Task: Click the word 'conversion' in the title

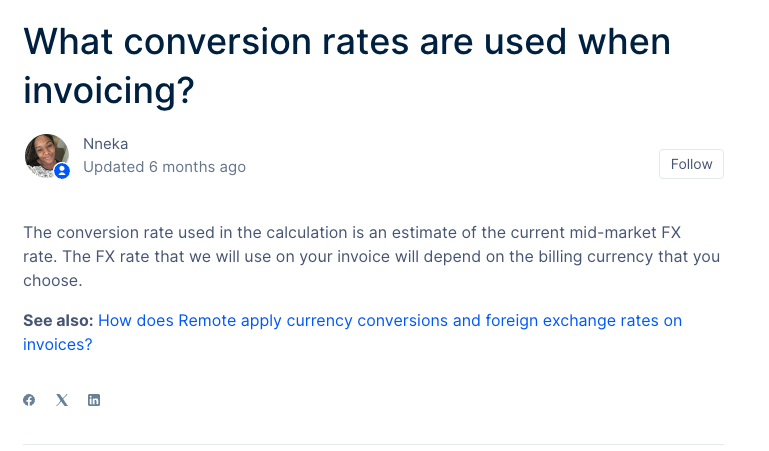Action: [217, 42]
